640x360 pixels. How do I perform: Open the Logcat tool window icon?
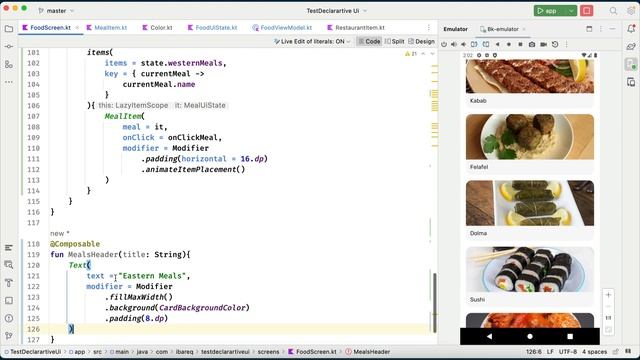(x=9, y=248)
